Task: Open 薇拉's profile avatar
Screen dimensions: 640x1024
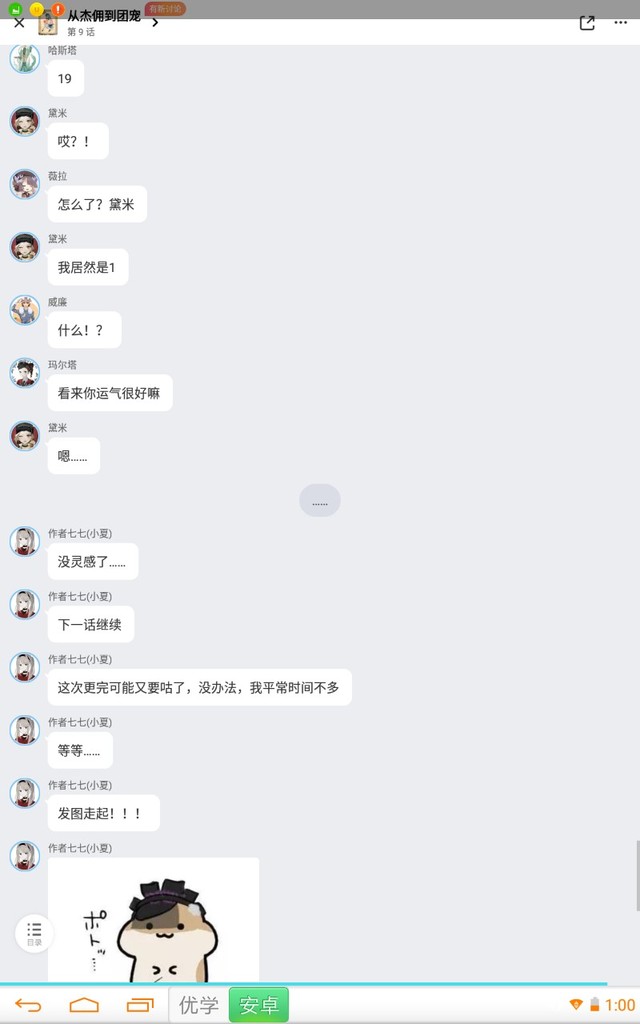Action: [25, 184]
